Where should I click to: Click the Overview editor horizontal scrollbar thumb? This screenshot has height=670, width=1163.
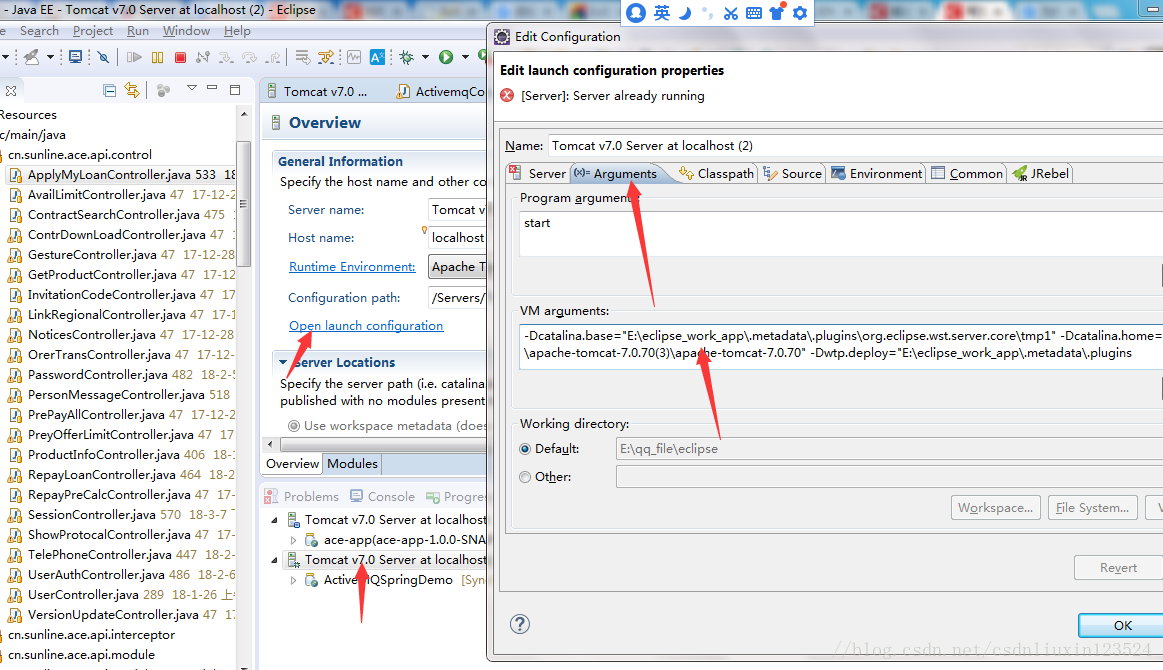point(382,444)
